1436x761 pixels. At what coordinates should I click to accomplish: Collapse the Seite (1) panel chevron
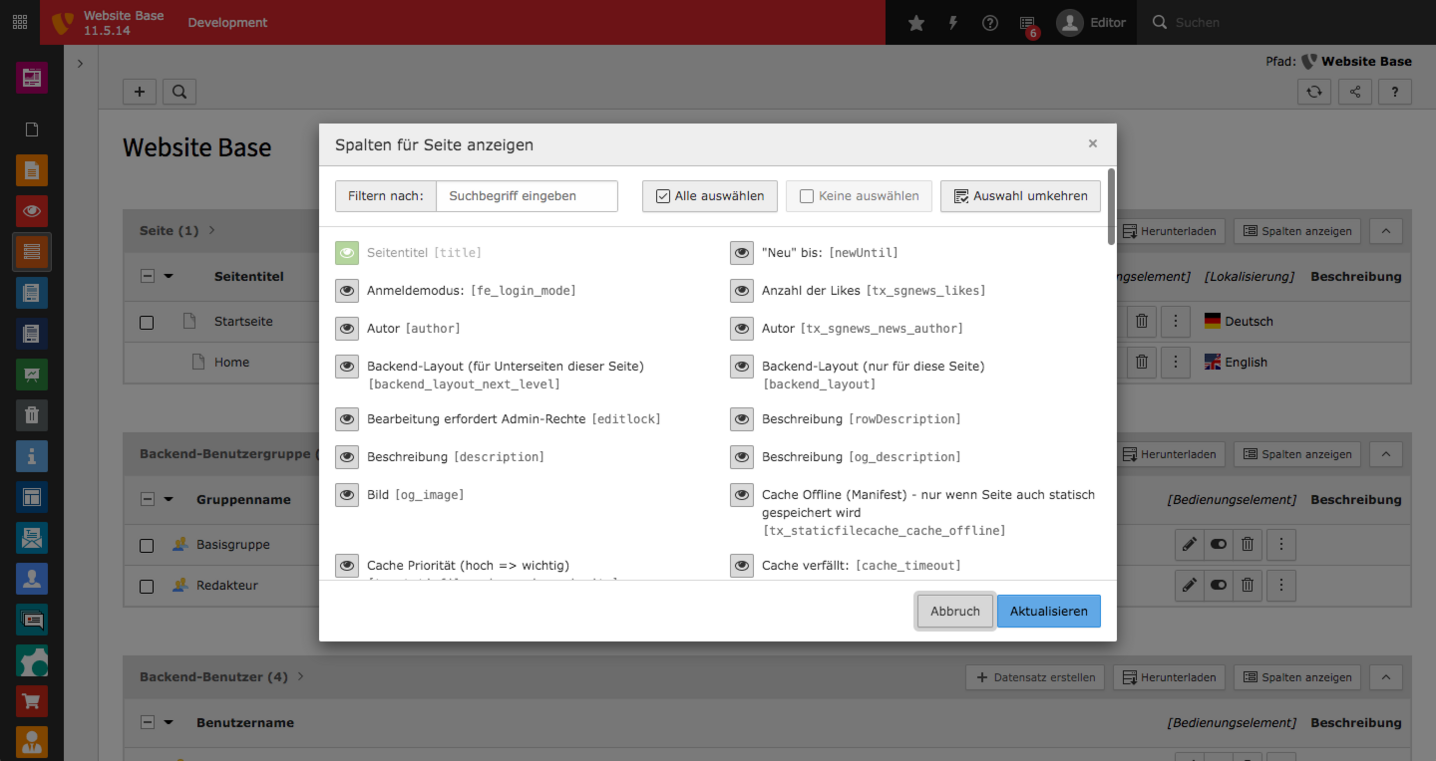[x=1385, y=231]
